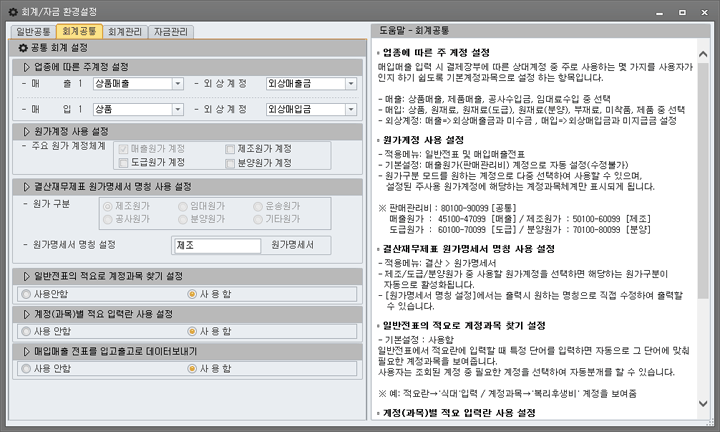Click the 주요 원가 계정체계 label

[x=68, y=146]
